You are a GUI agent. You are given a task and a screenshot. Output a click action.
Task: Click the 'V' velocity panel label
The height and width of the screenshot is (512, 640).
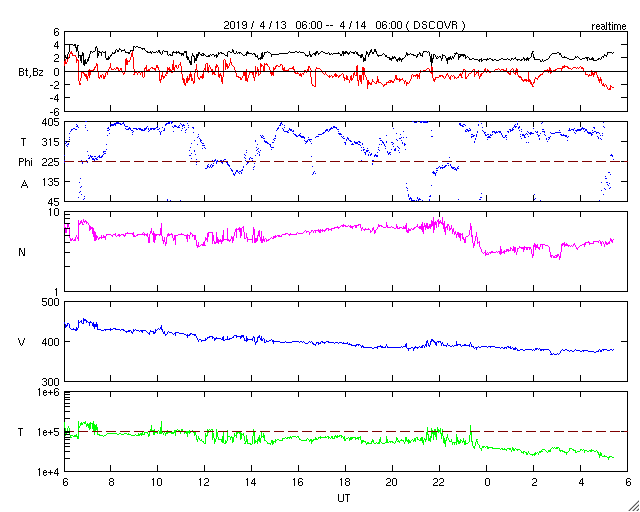22,342
